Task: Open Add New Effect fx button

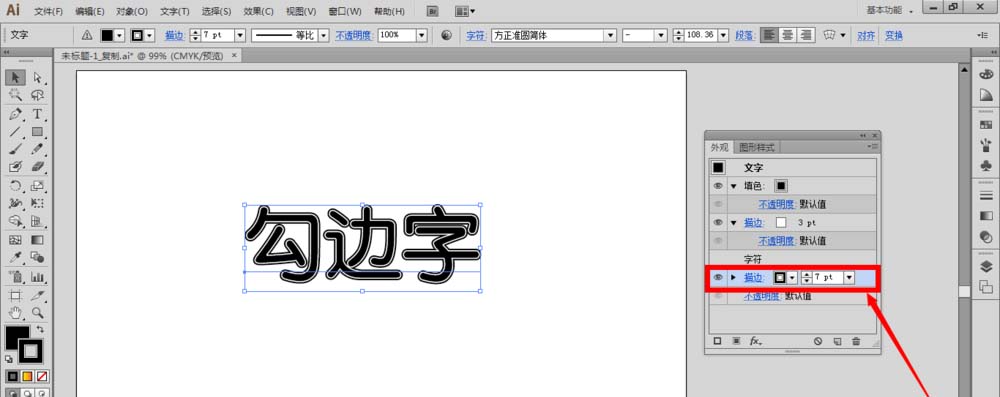Action: 756,341
